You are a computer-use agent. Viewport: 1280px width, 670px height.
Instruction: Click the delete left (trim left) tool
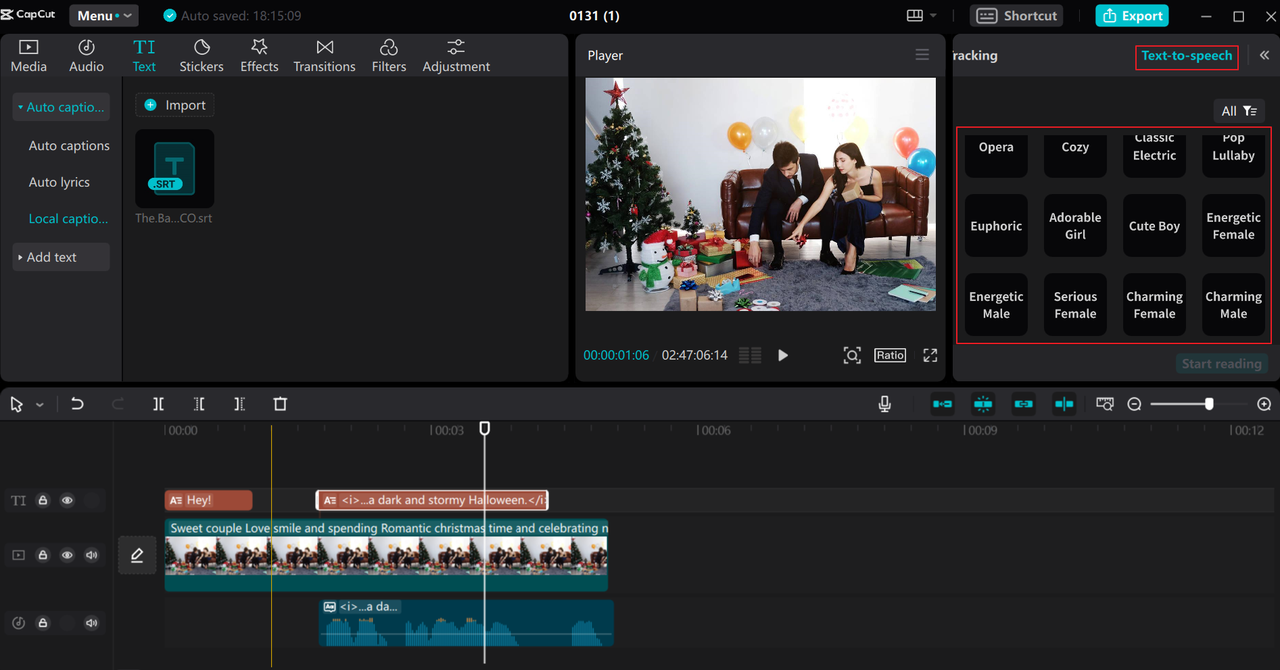199,404
